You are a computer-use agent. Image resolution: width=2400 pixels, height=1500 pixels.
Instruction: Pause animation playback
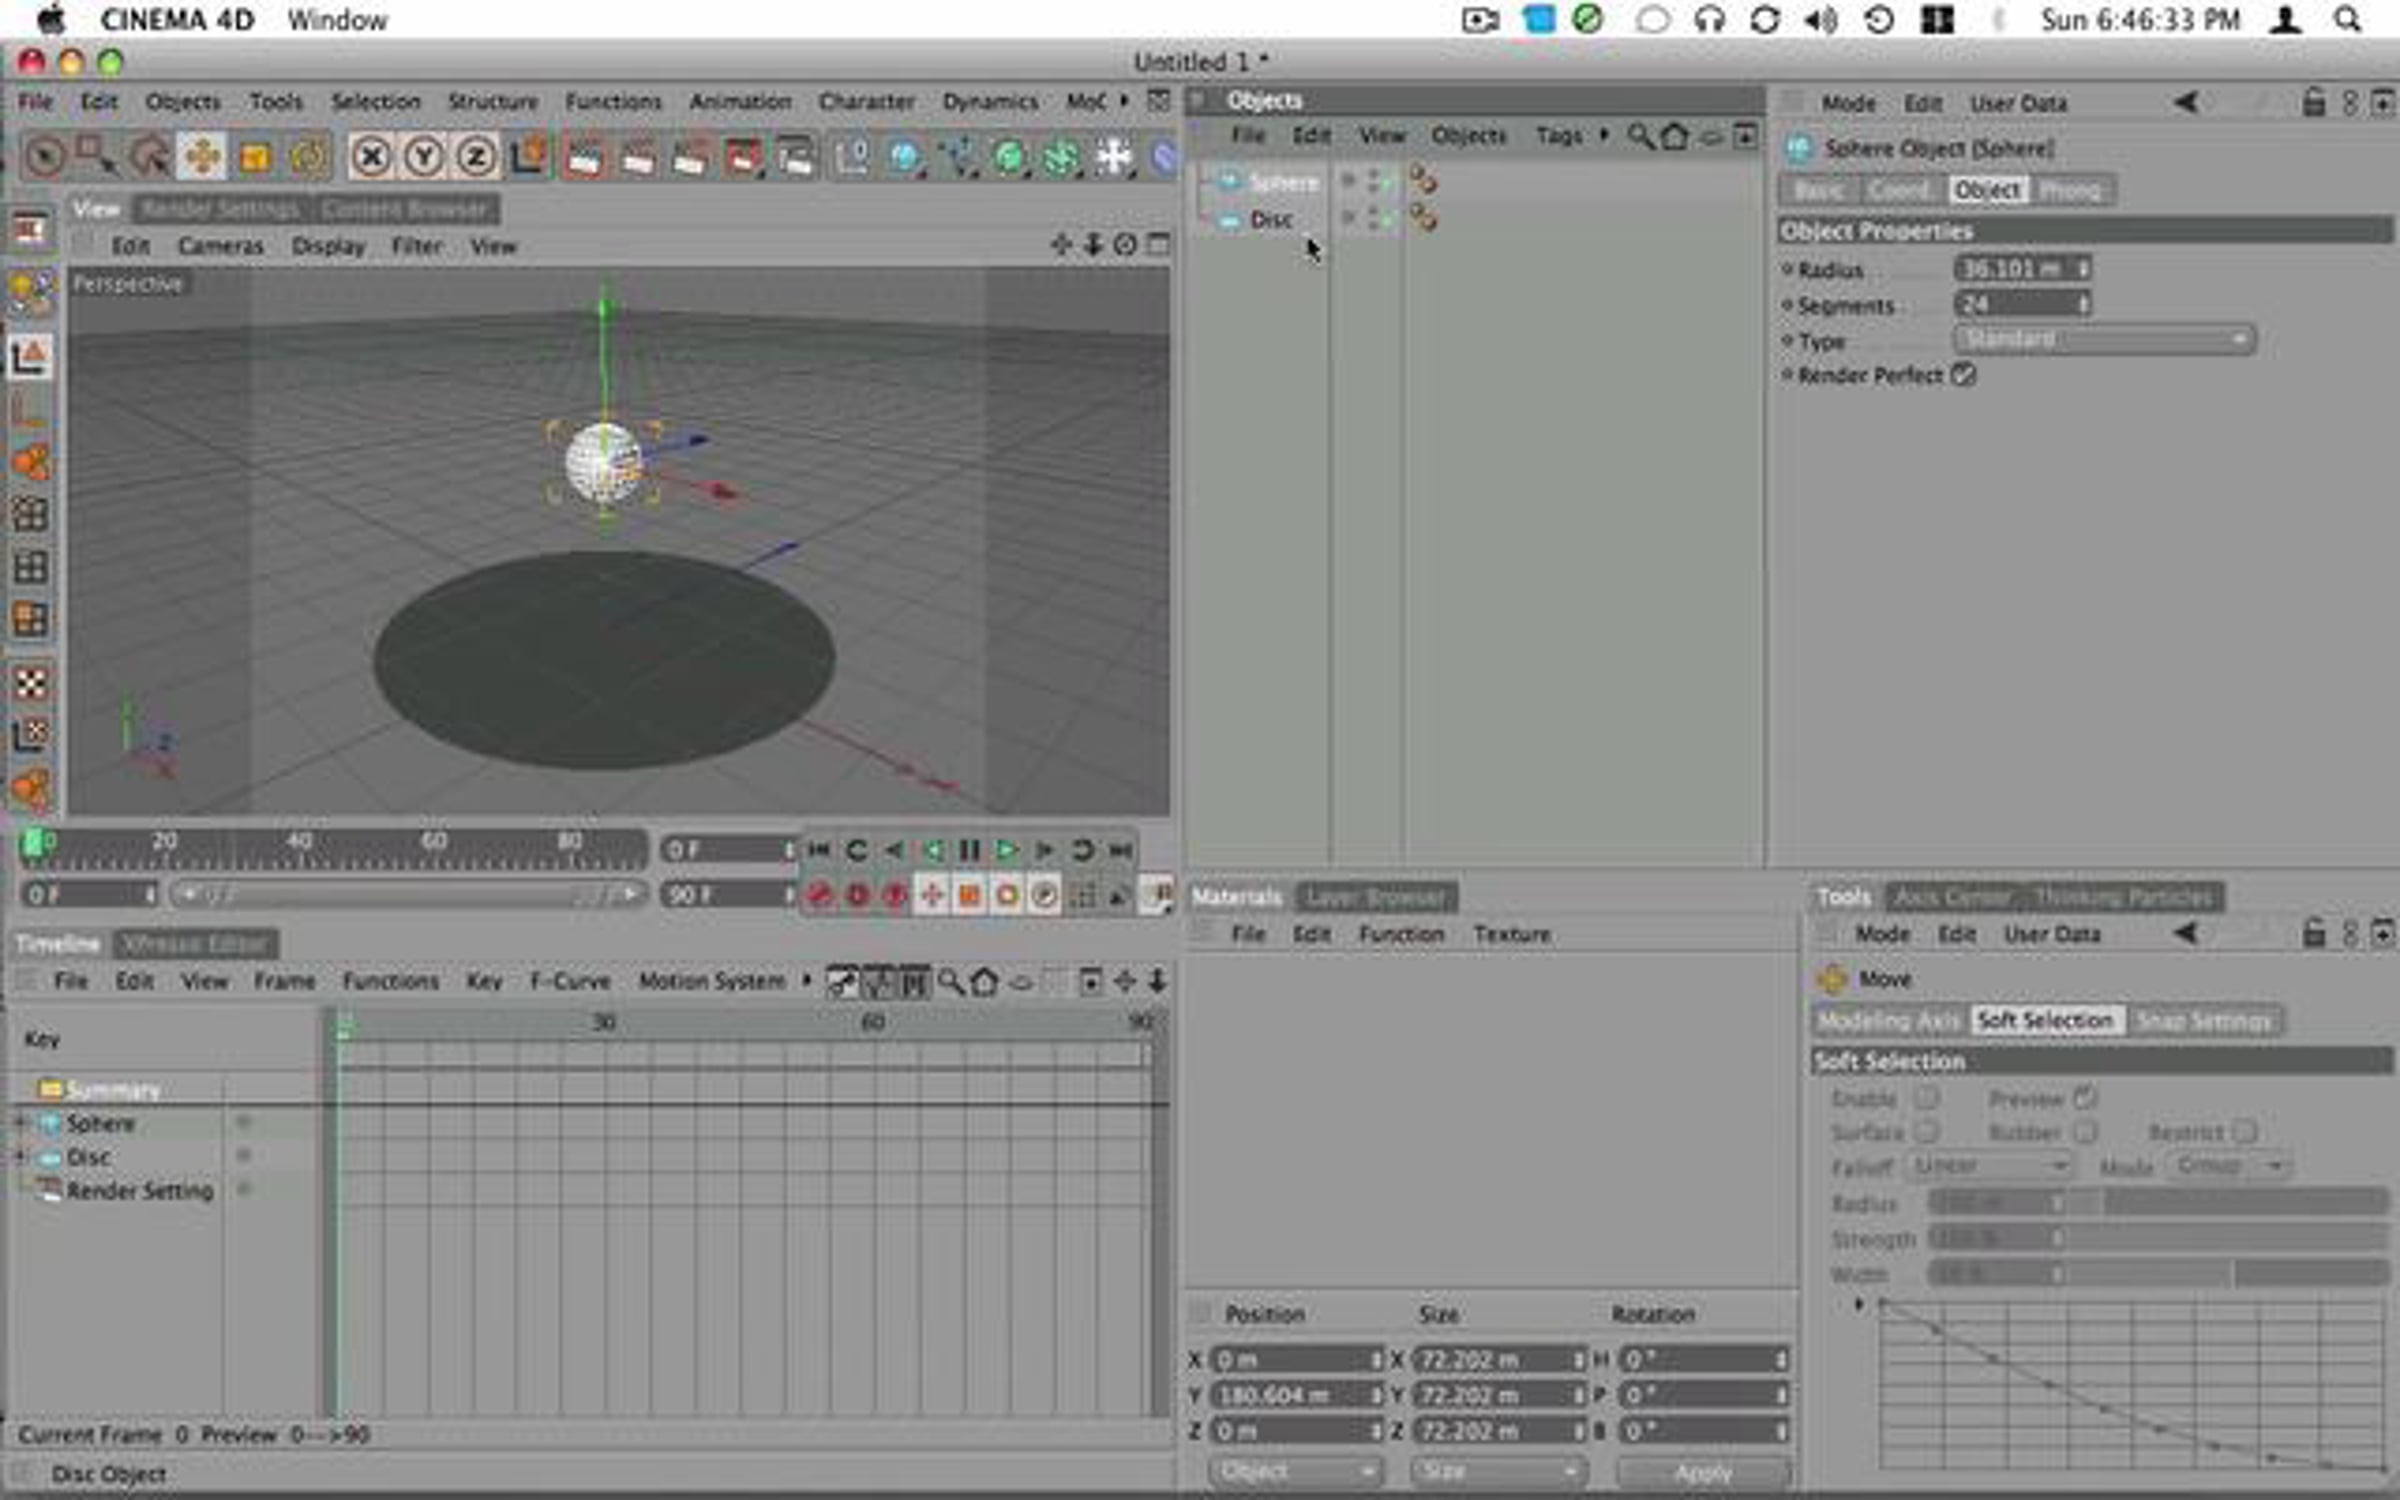[x=969, y=850]
